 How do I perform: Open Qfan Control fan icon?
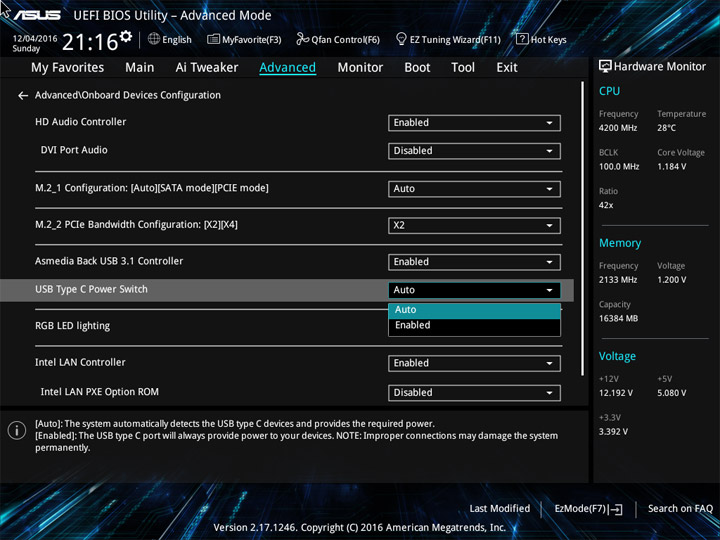302,39
